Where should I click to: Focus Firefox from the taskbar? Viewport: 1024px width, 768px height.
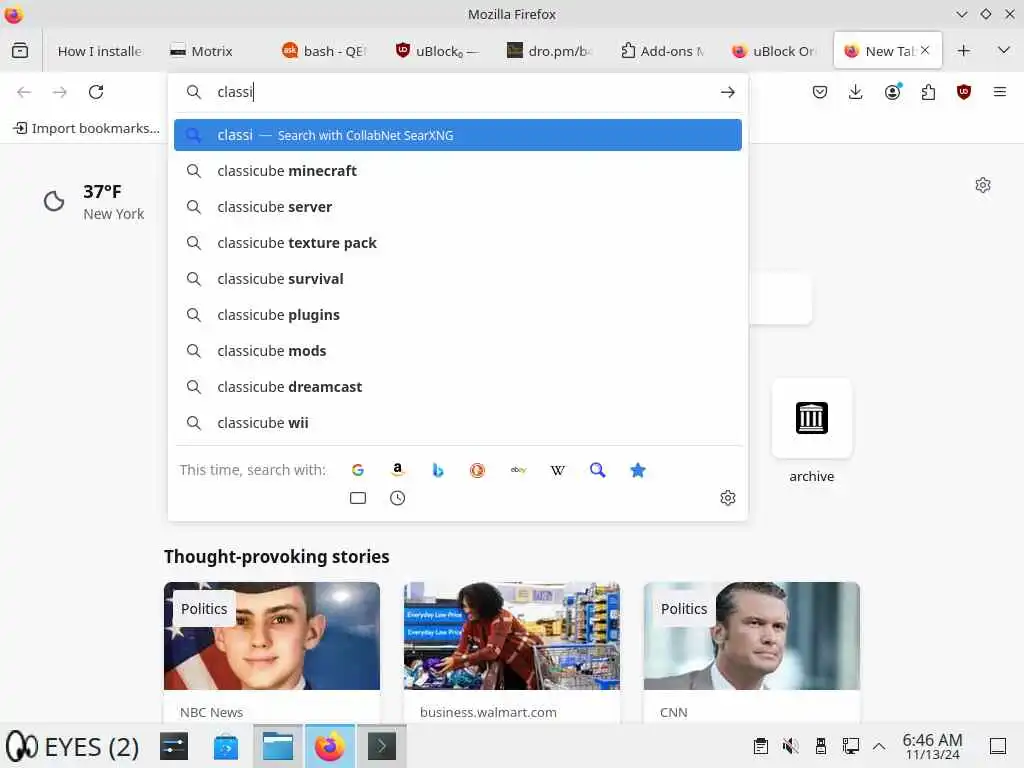[x=330, y=746]
